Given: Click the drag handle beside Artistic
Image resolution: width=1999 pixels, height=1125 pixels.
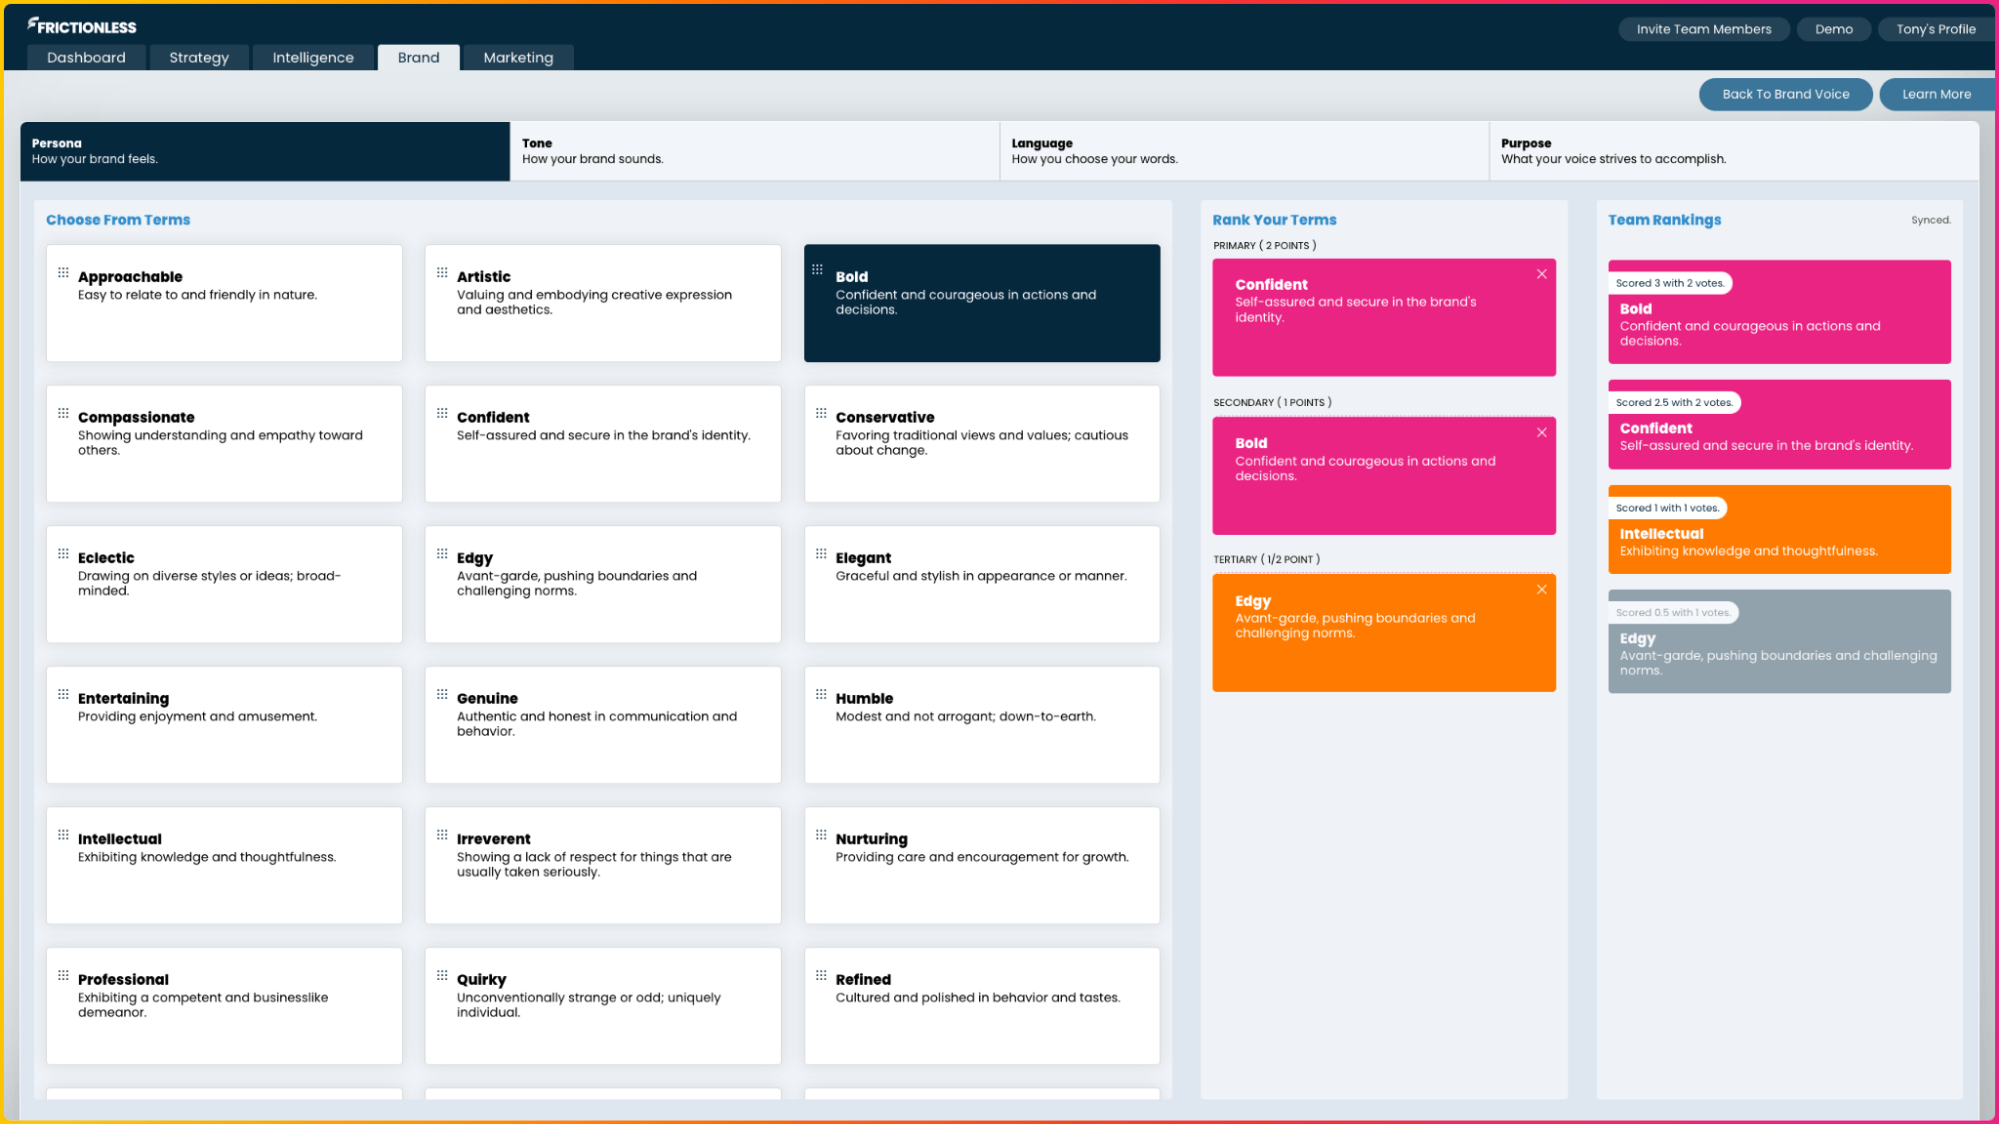Looking at the screenshot, I should 442,272.
